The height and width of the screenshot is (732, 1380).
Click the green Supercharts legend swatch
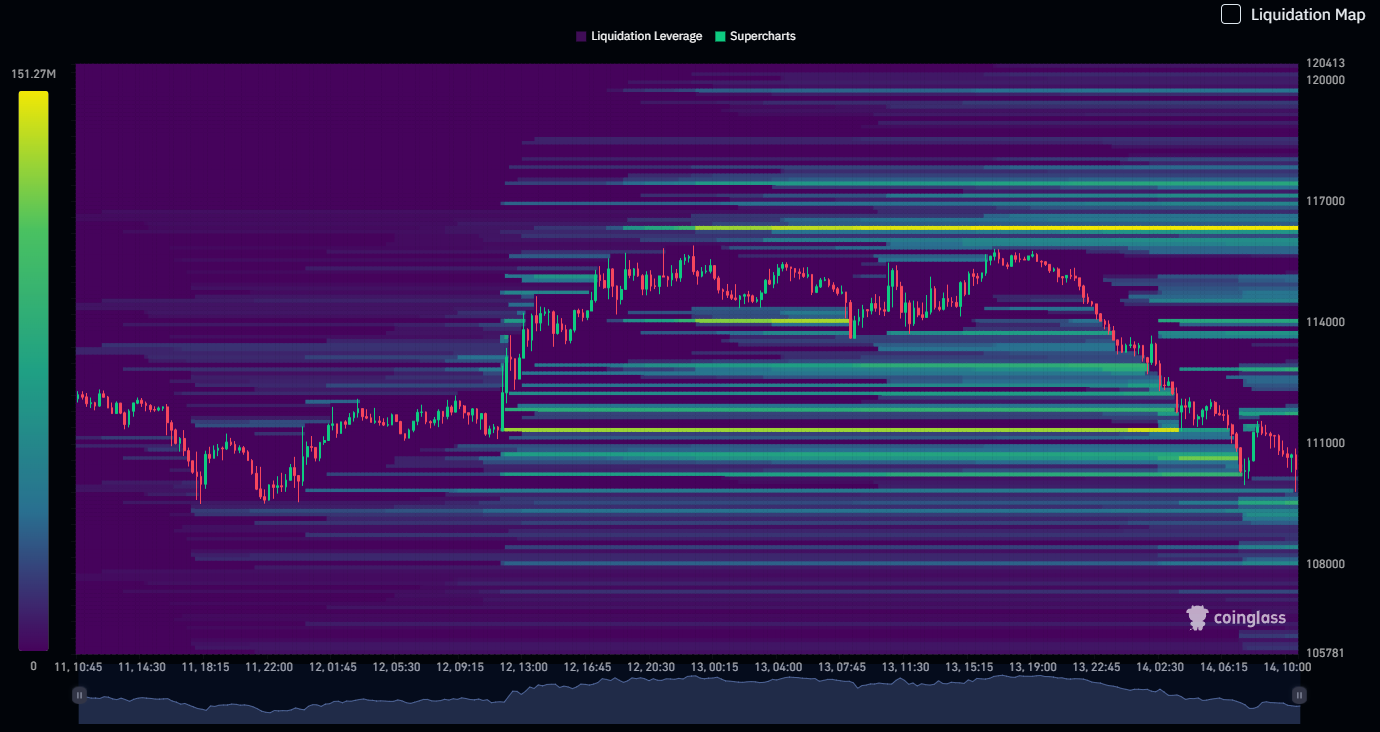tap(720, 36)
